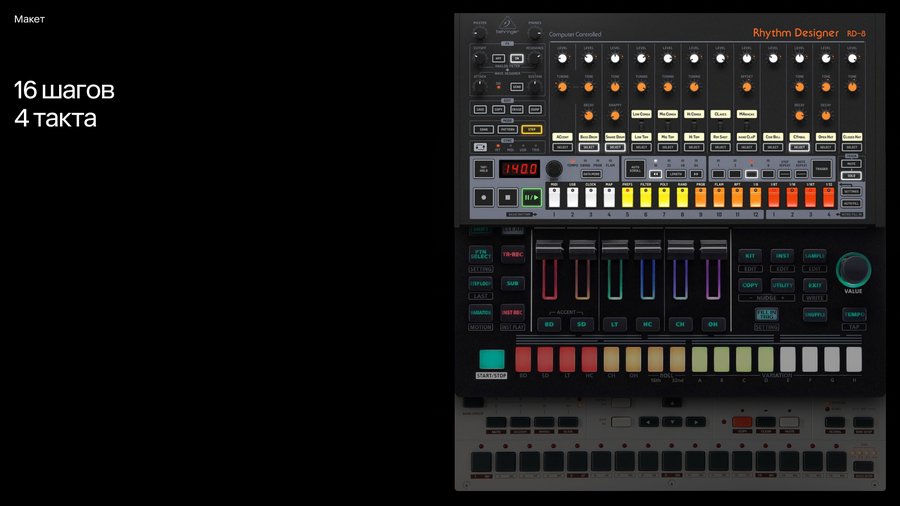
Task: Toggle the analog filter HPF button
Action: (498, 59)
